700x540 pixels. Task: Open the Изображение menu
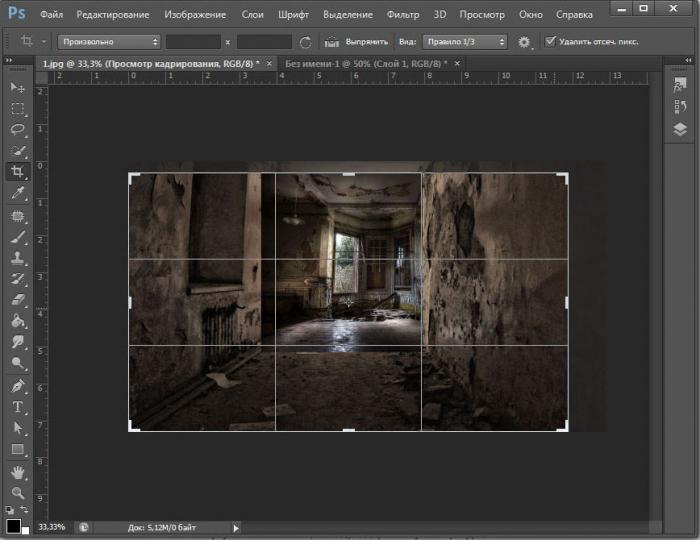195,15
